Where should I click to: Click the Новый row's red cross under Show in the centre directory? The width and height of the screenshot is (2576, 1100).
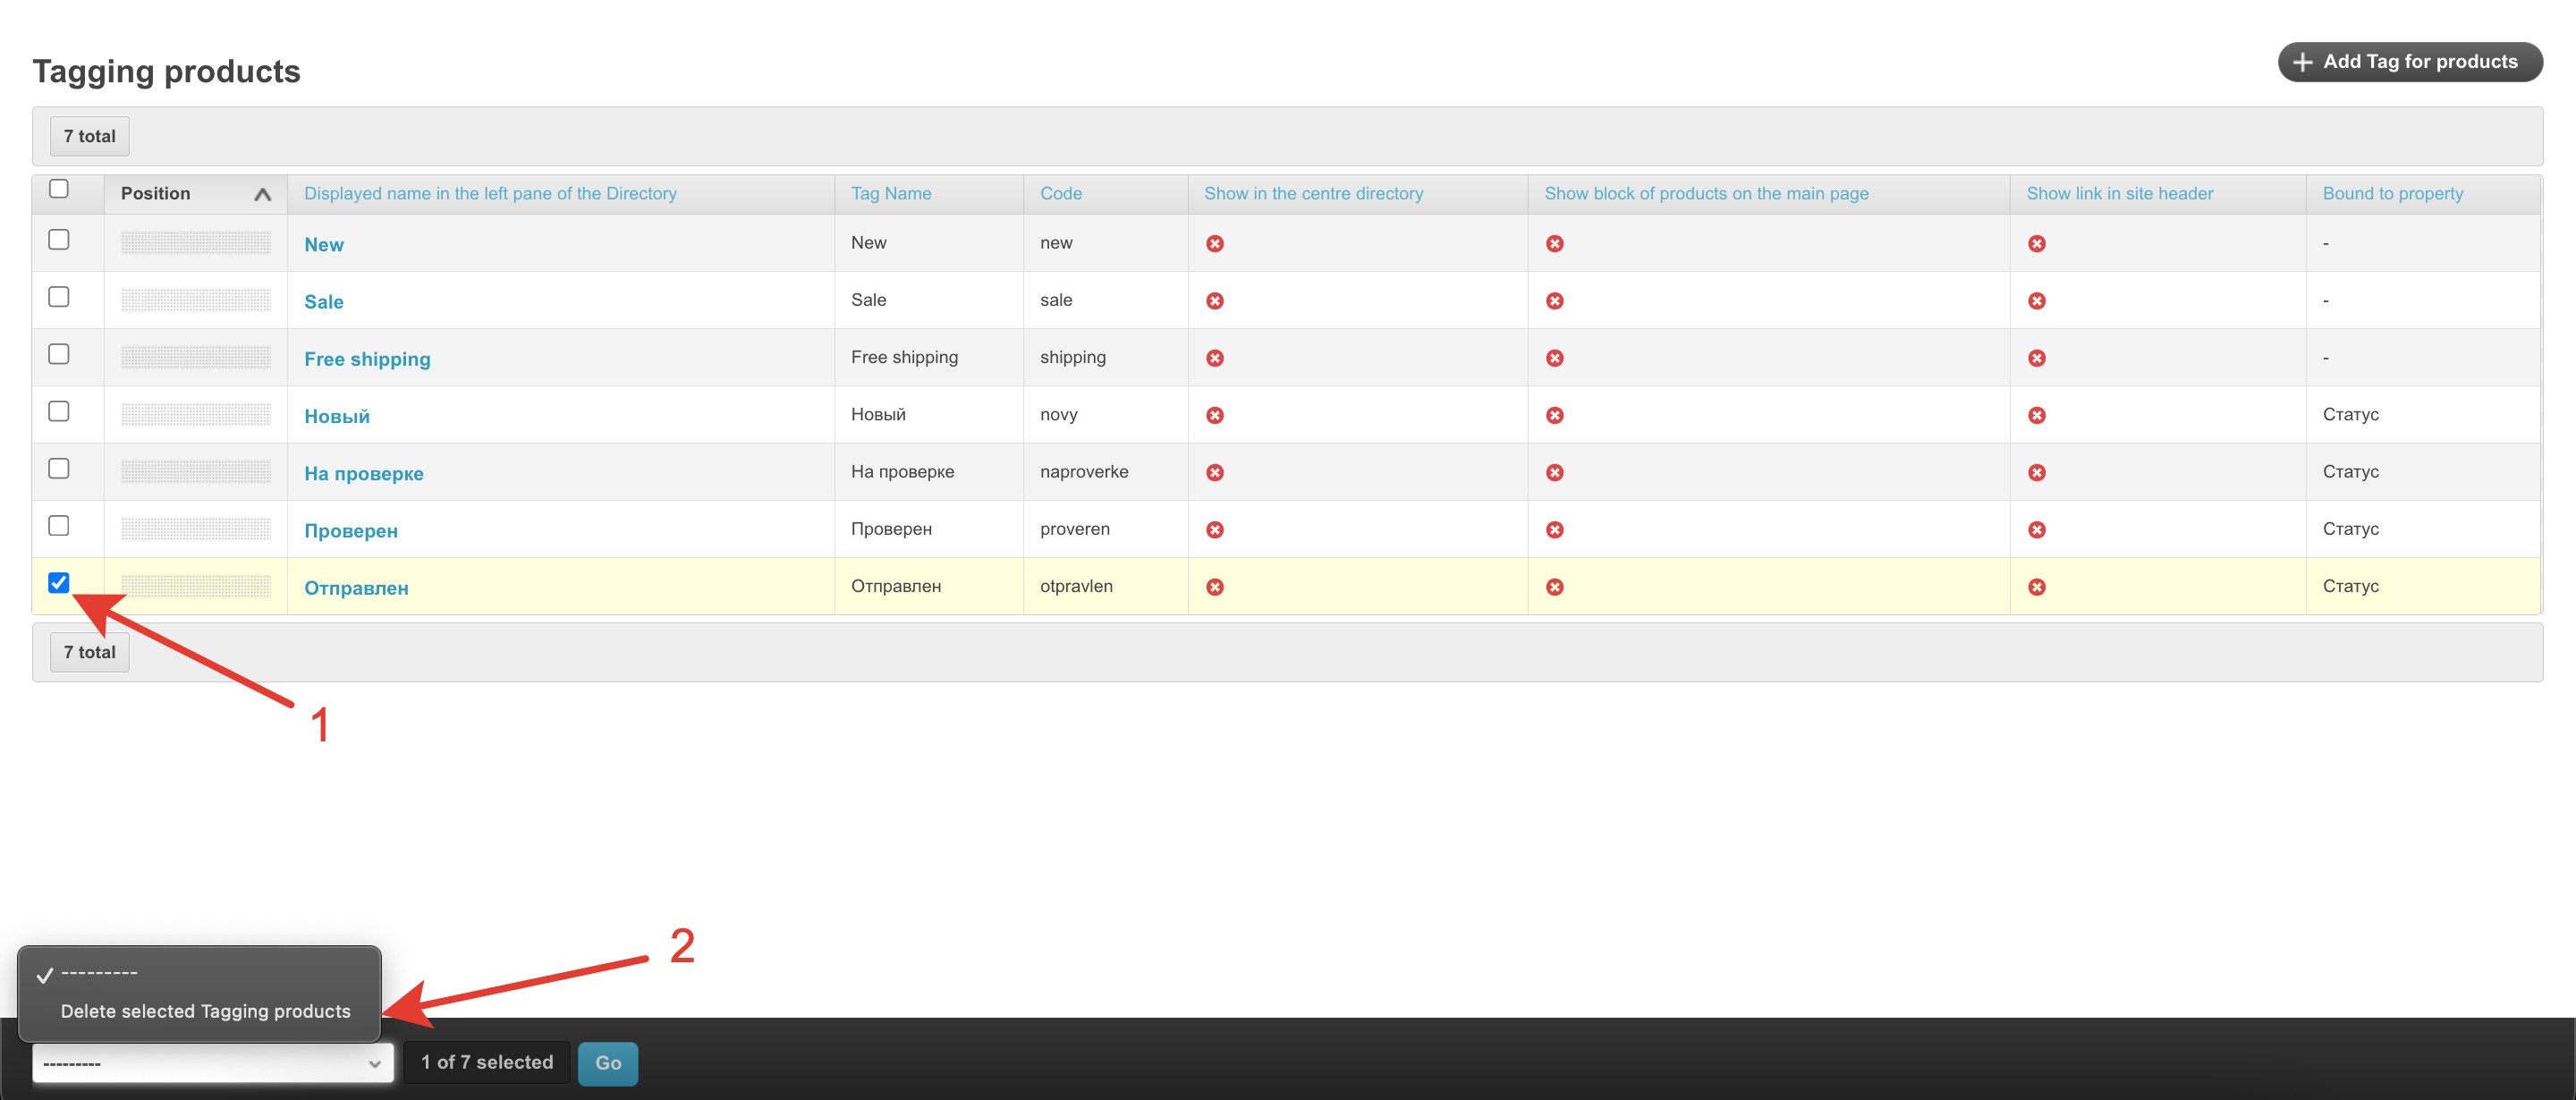coord(1214,415)
